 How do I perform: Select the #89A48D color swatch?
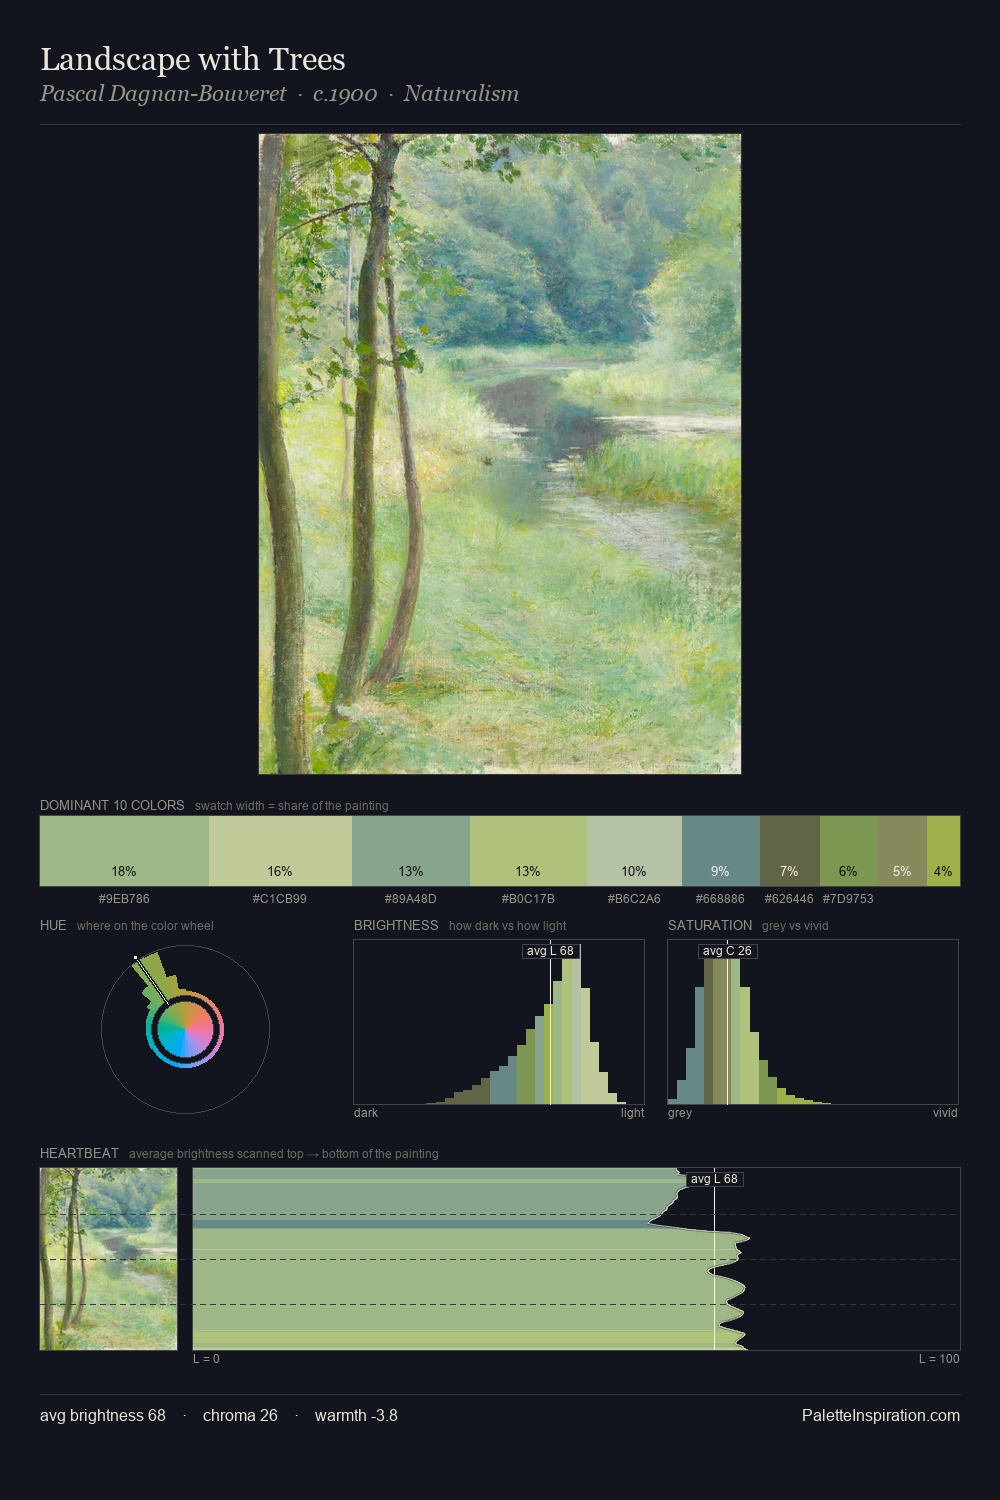411,851
